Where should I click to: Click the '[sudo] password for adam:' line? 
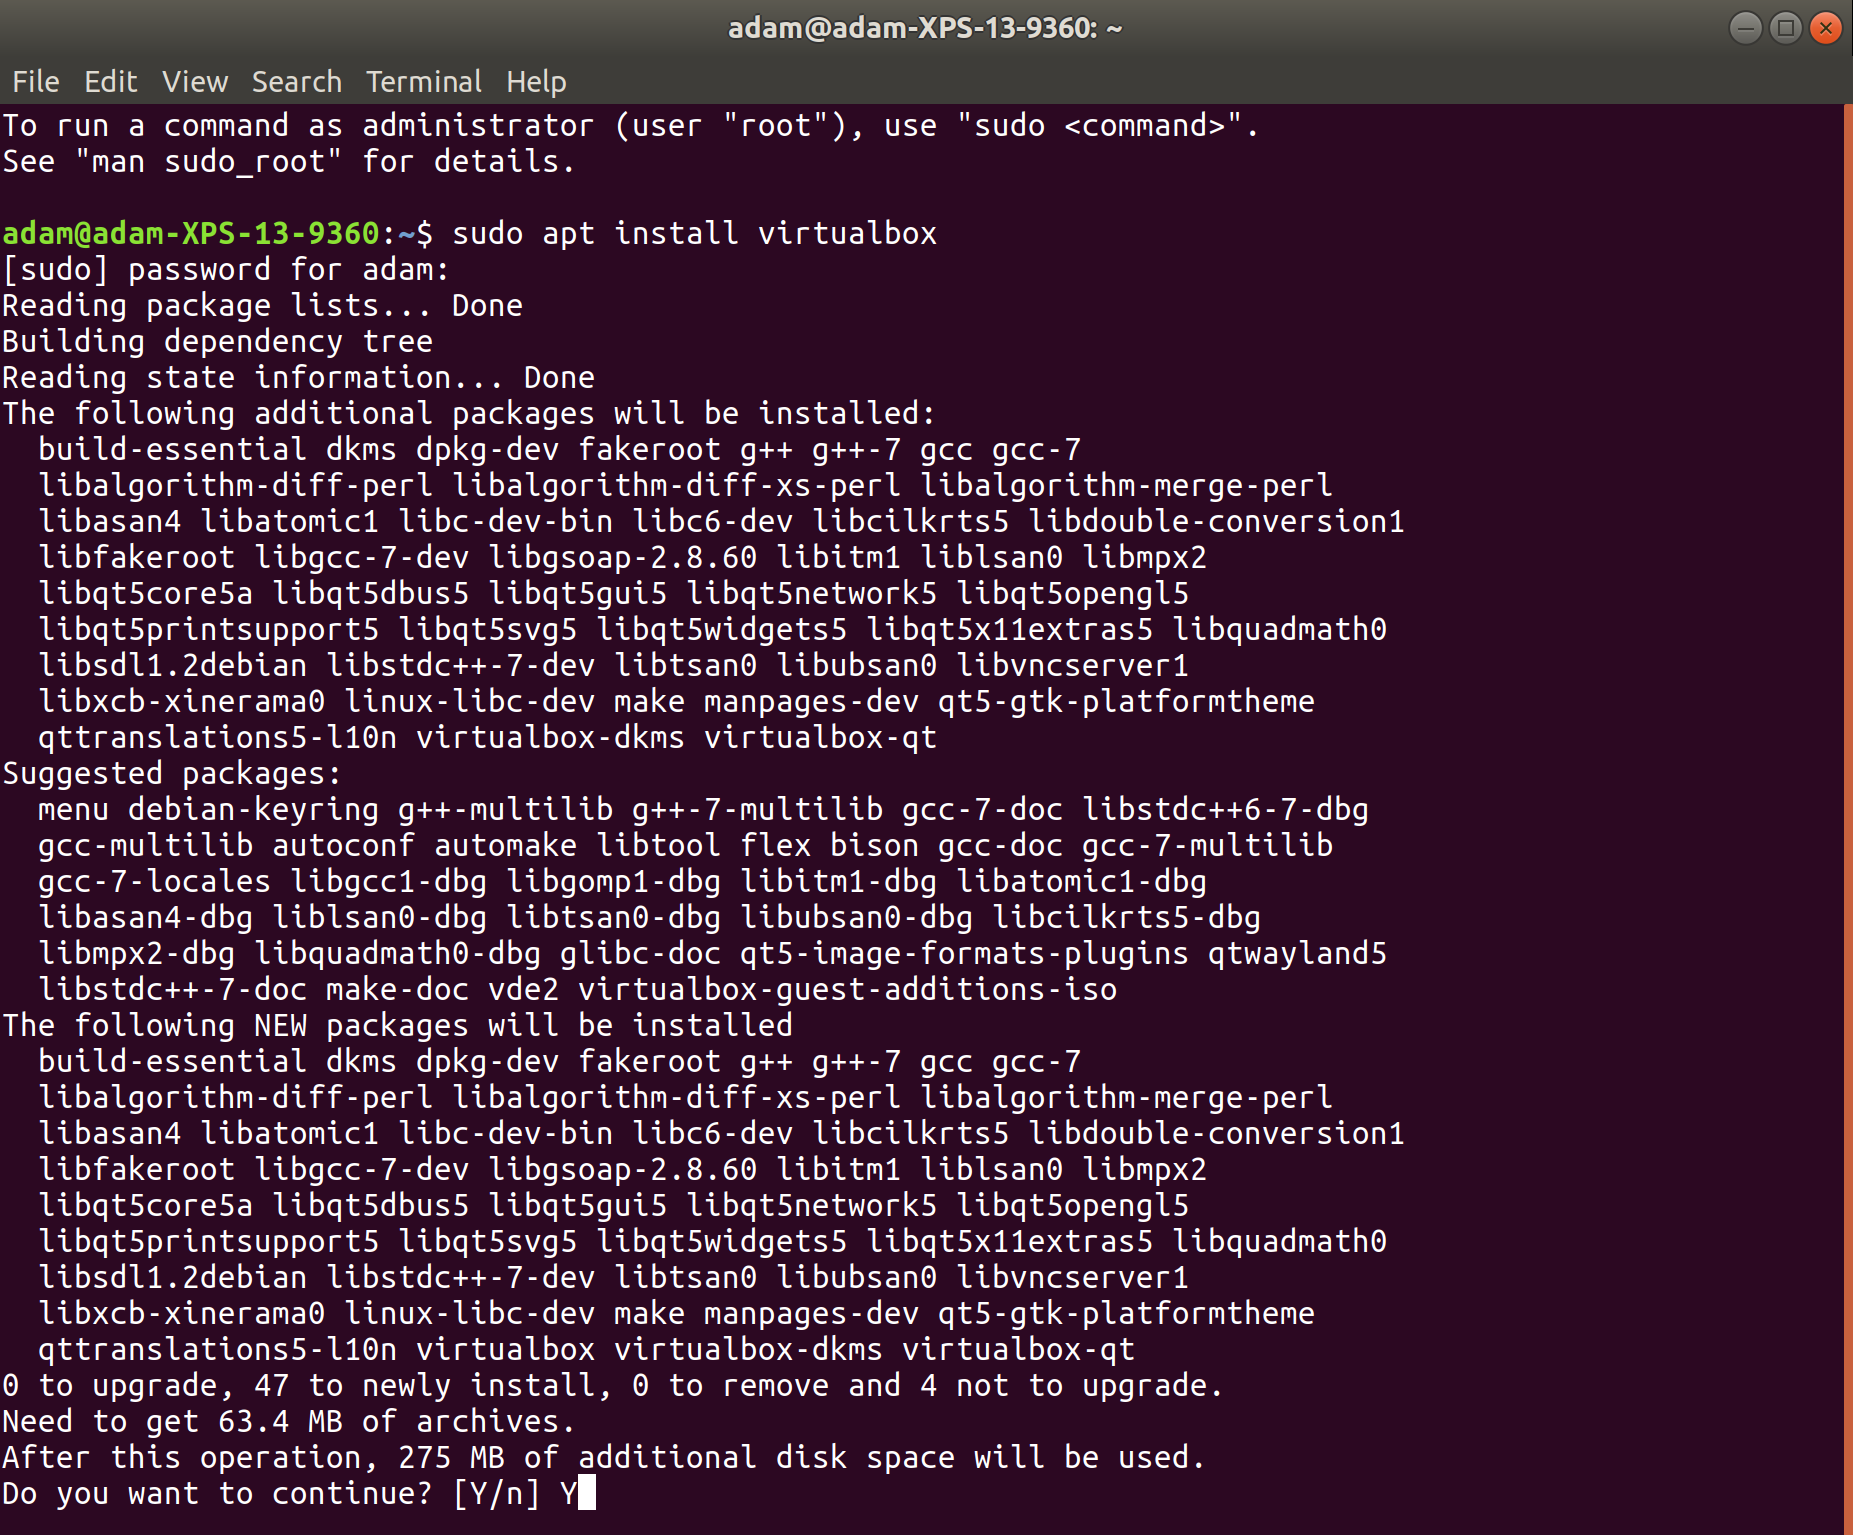[x=226, y=269]
